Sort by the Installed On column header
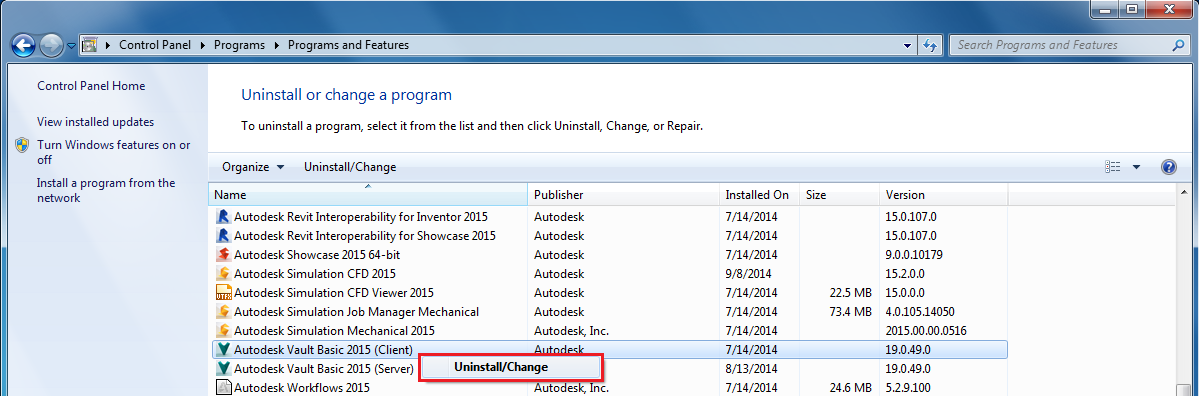This screenshot has height=396, width=1199. (759, 195)
